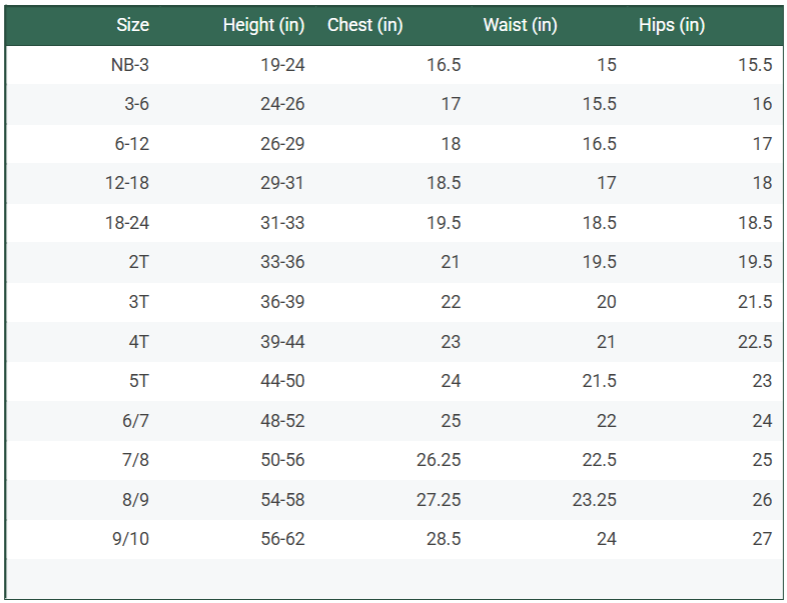Click hips value for size 4T
This screenshot has width=787, height=603.
(x=755, y=341)
